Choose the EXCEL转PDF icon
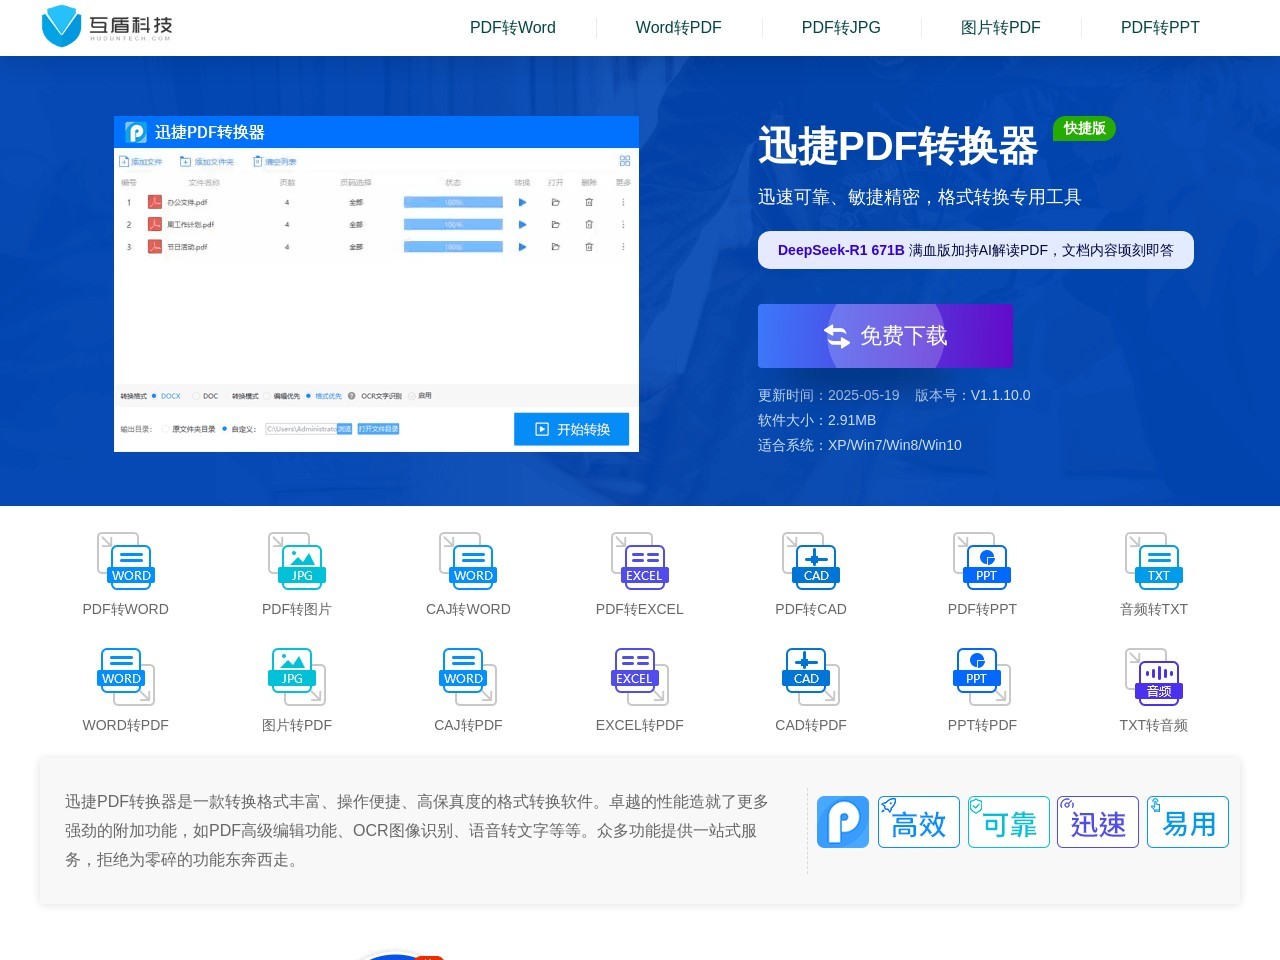1280x960 pixels. [x=639, y=677]
